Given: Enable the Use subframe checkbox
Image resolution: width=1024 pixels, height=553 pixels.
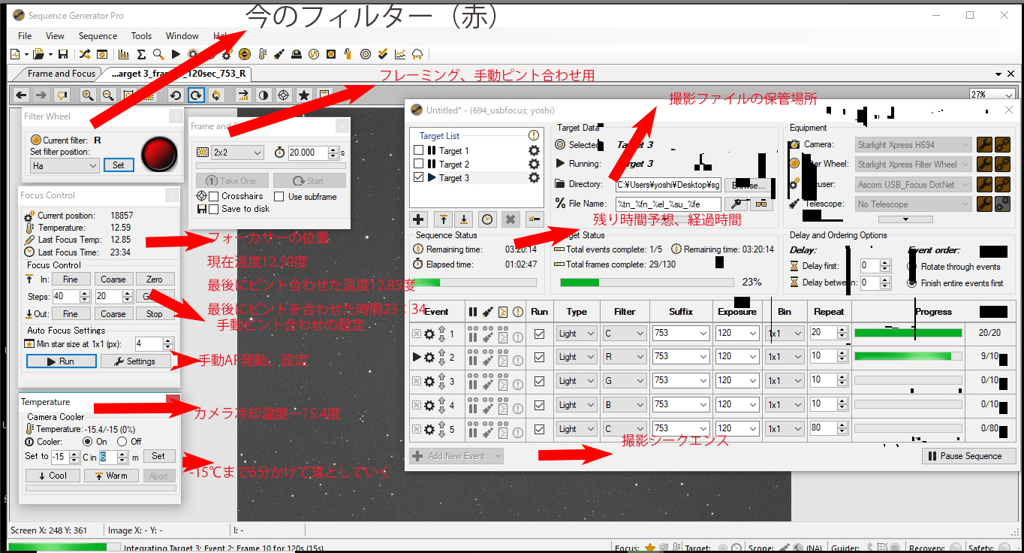Looking at the screenshot, I should coord(279,197).
